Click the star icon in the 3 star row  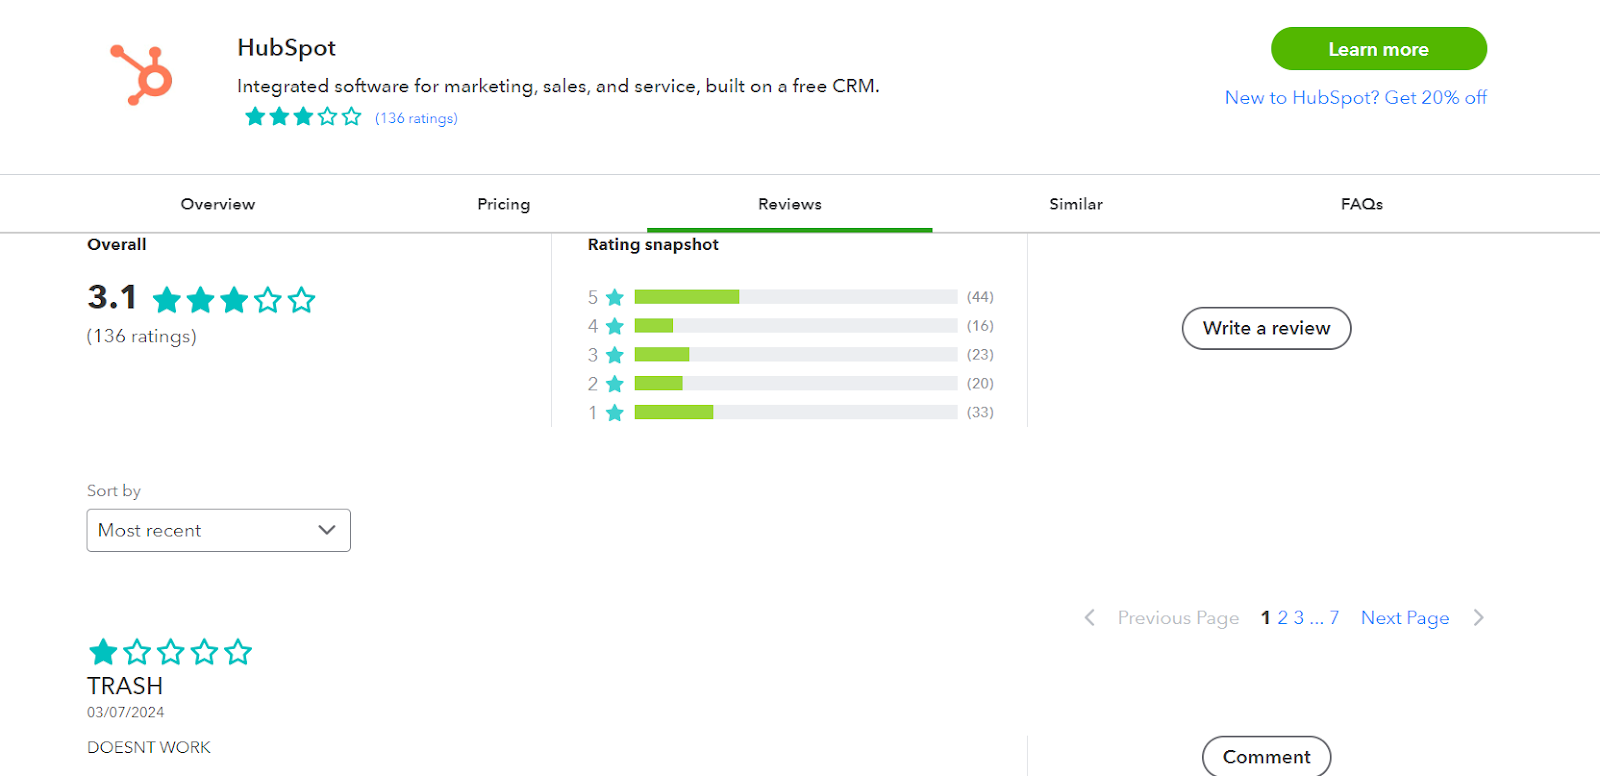click(615, 355)
